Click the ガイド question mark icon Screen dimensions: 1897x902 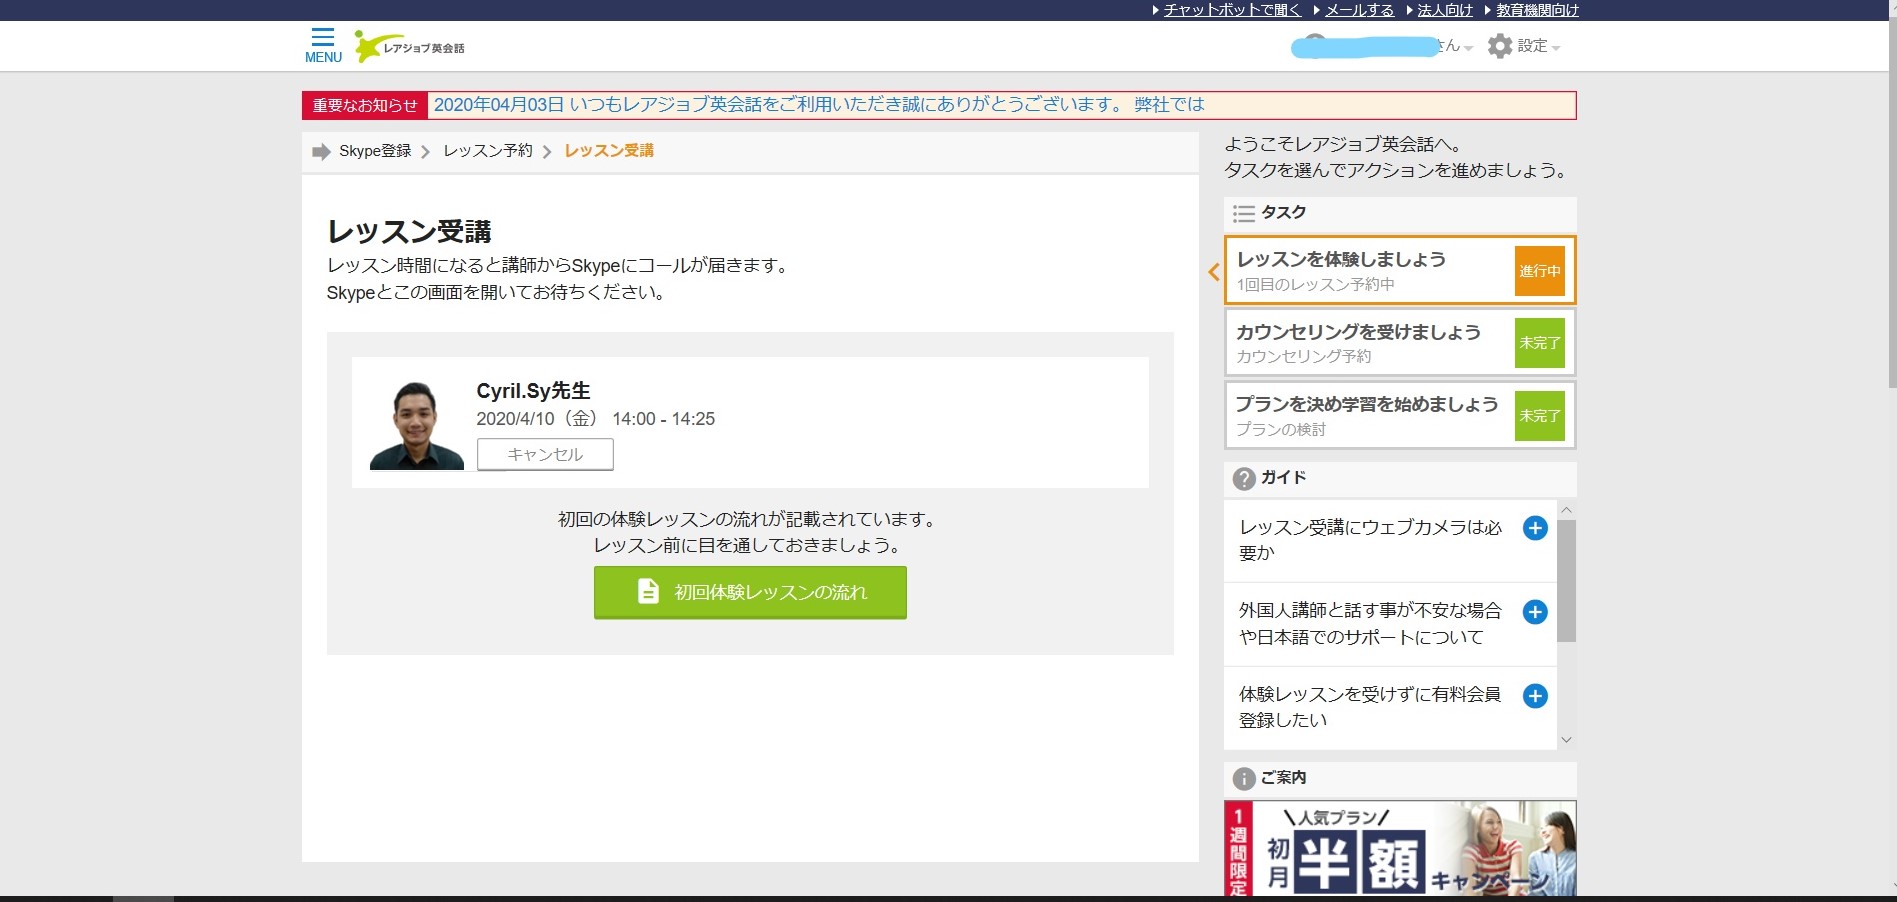point(1243,479)
